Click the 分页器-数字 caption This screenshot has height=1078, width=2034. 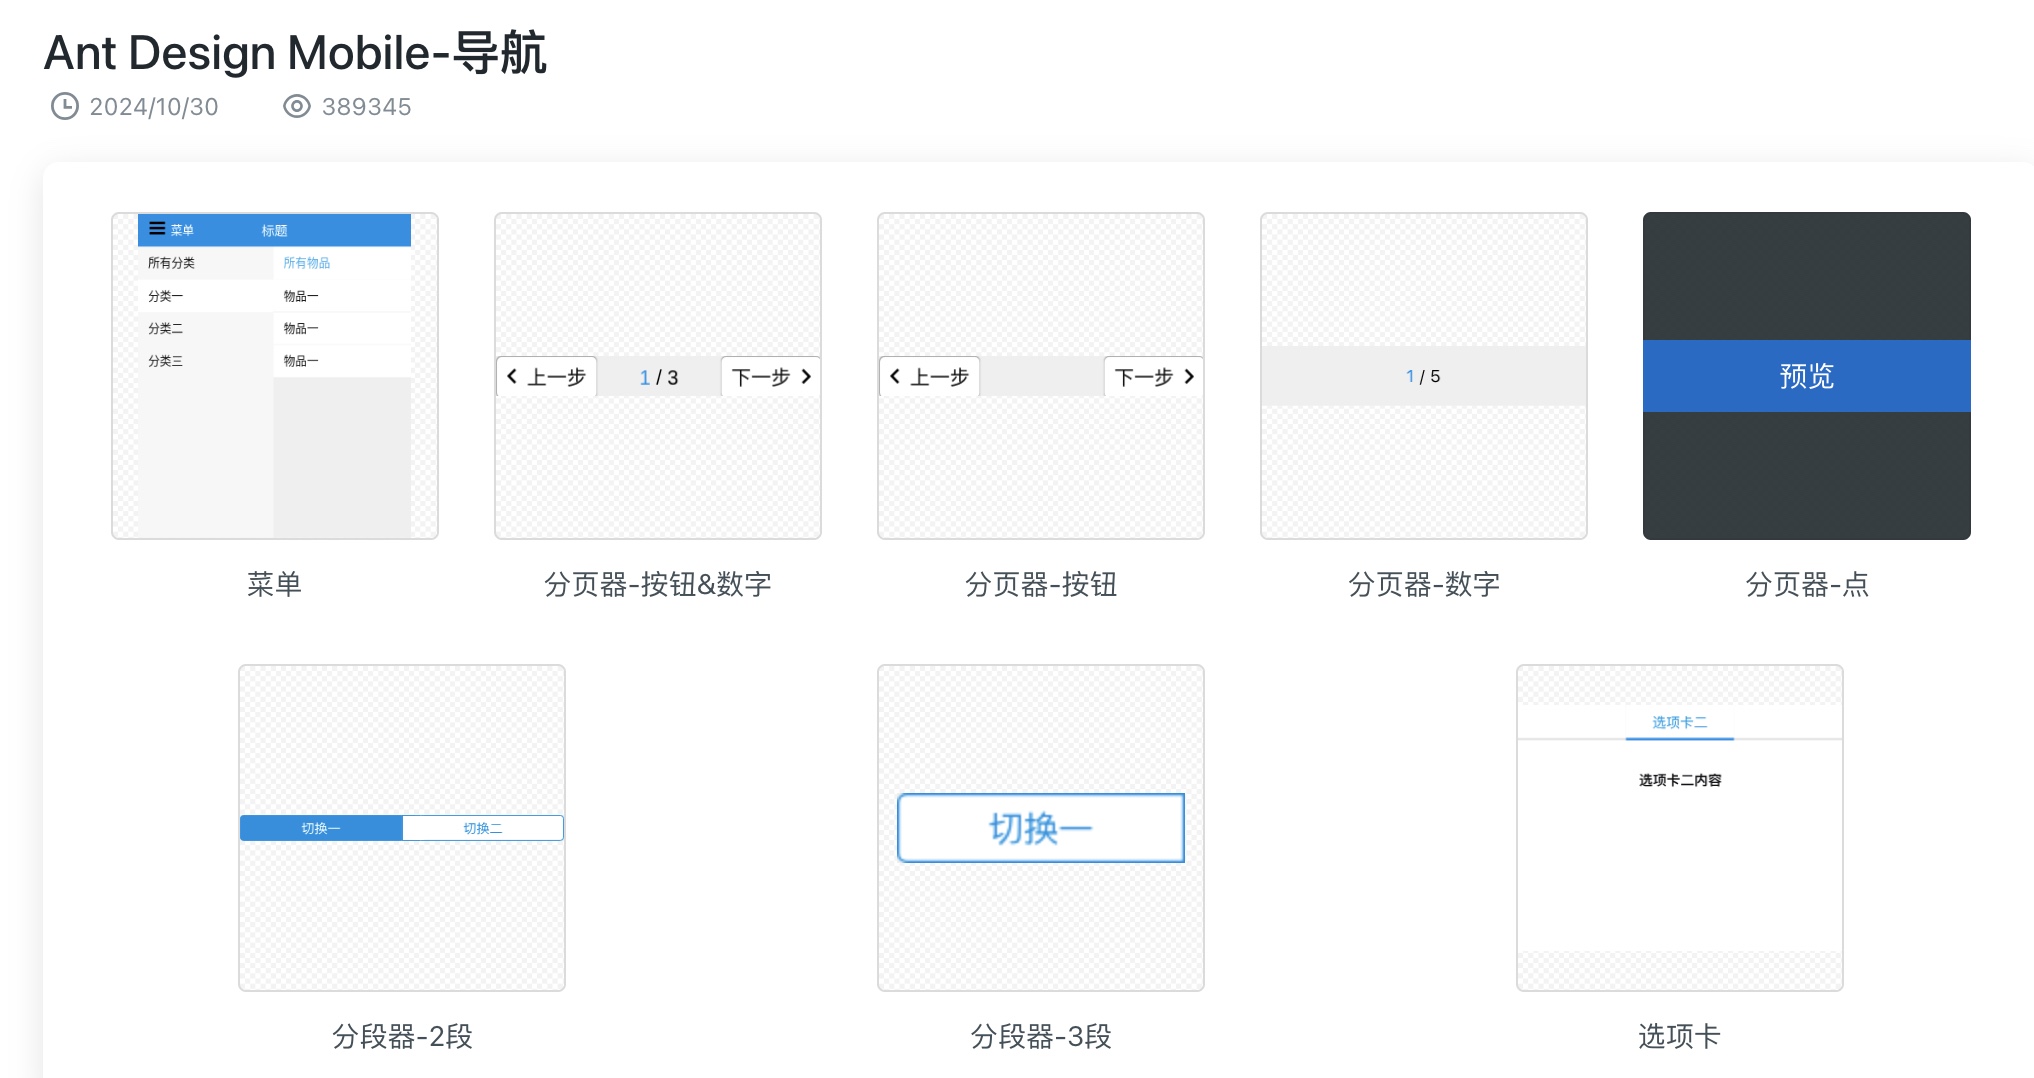pyautogui.click(x=1424, y=584)
